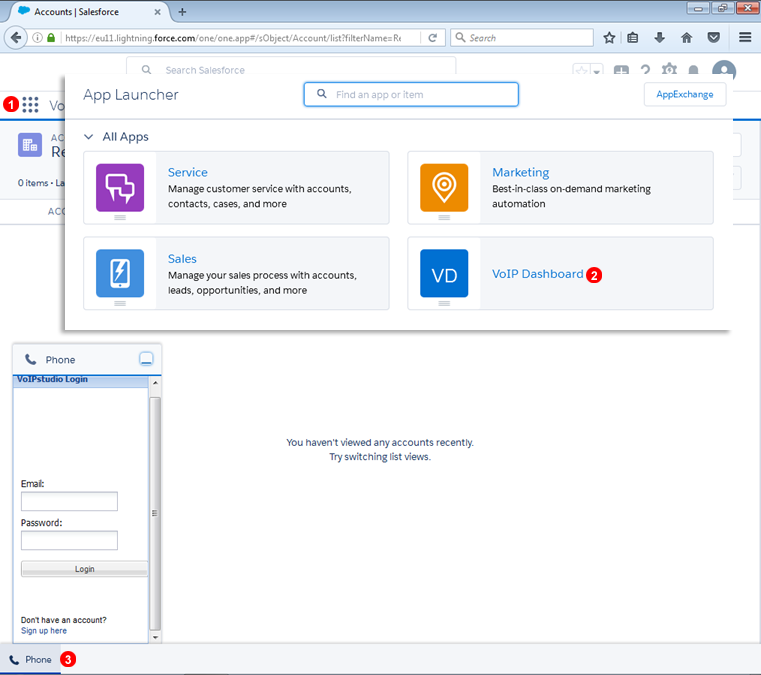Open Salesforce notifications bell
This screenshot has height=675, width=761.
click(x=694, y=70)
